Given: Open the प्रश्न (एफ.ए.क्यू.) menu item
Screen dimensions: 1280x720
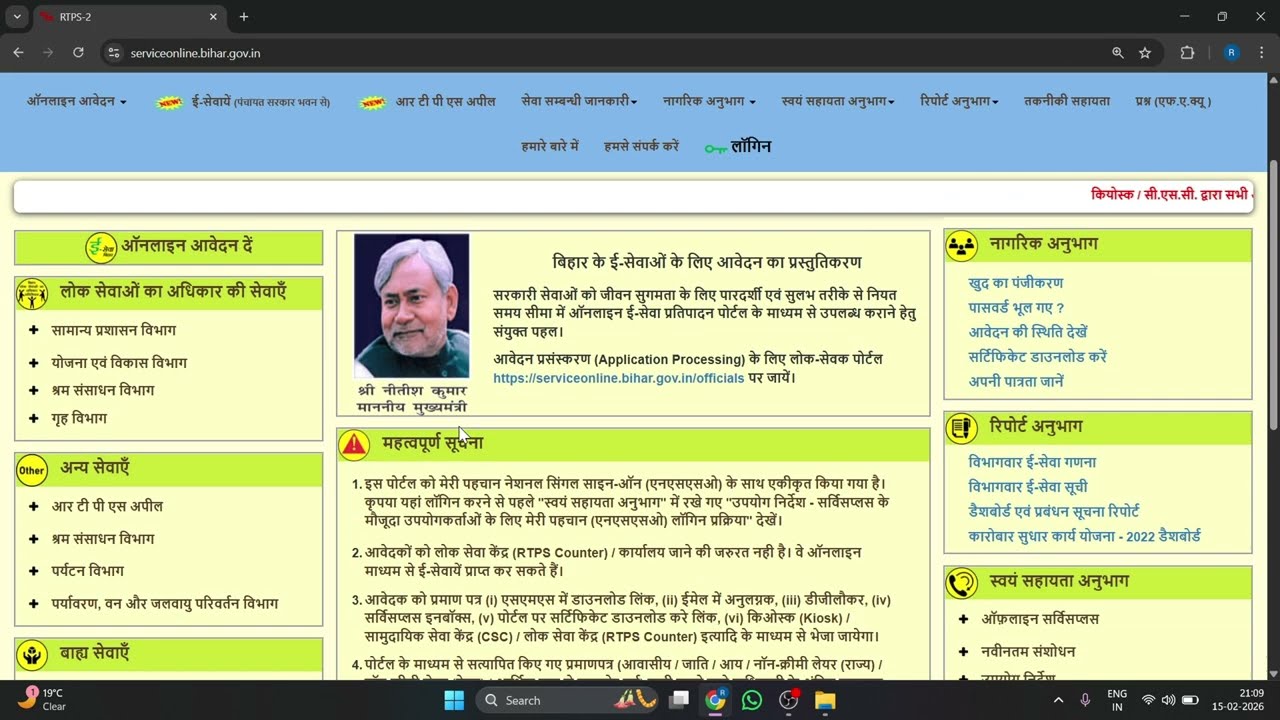Looking at the screenshot, I should pyautogui.click(x=1173, y=101).
